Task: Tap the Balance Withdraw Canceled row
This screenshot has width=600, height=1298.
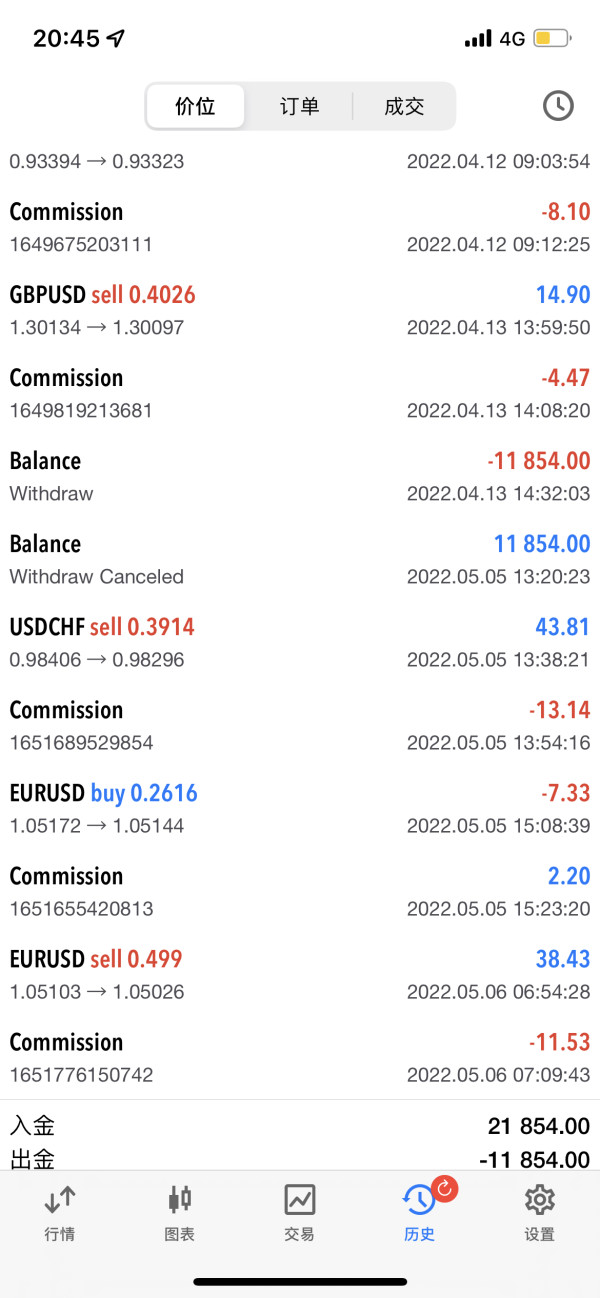Action: point(300,559)
